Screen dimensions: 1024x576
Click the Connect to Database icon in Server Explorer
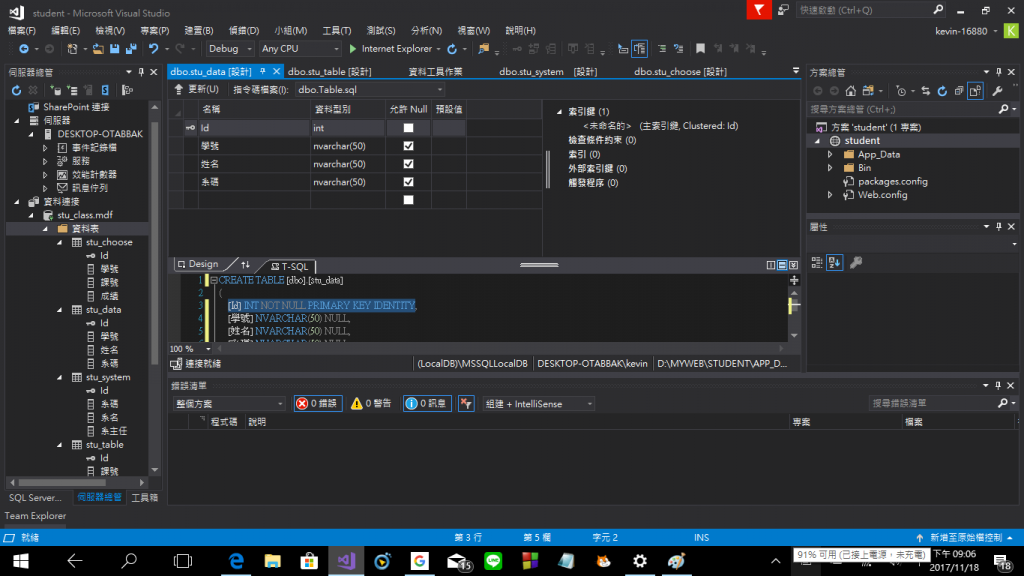pos(56,90)
